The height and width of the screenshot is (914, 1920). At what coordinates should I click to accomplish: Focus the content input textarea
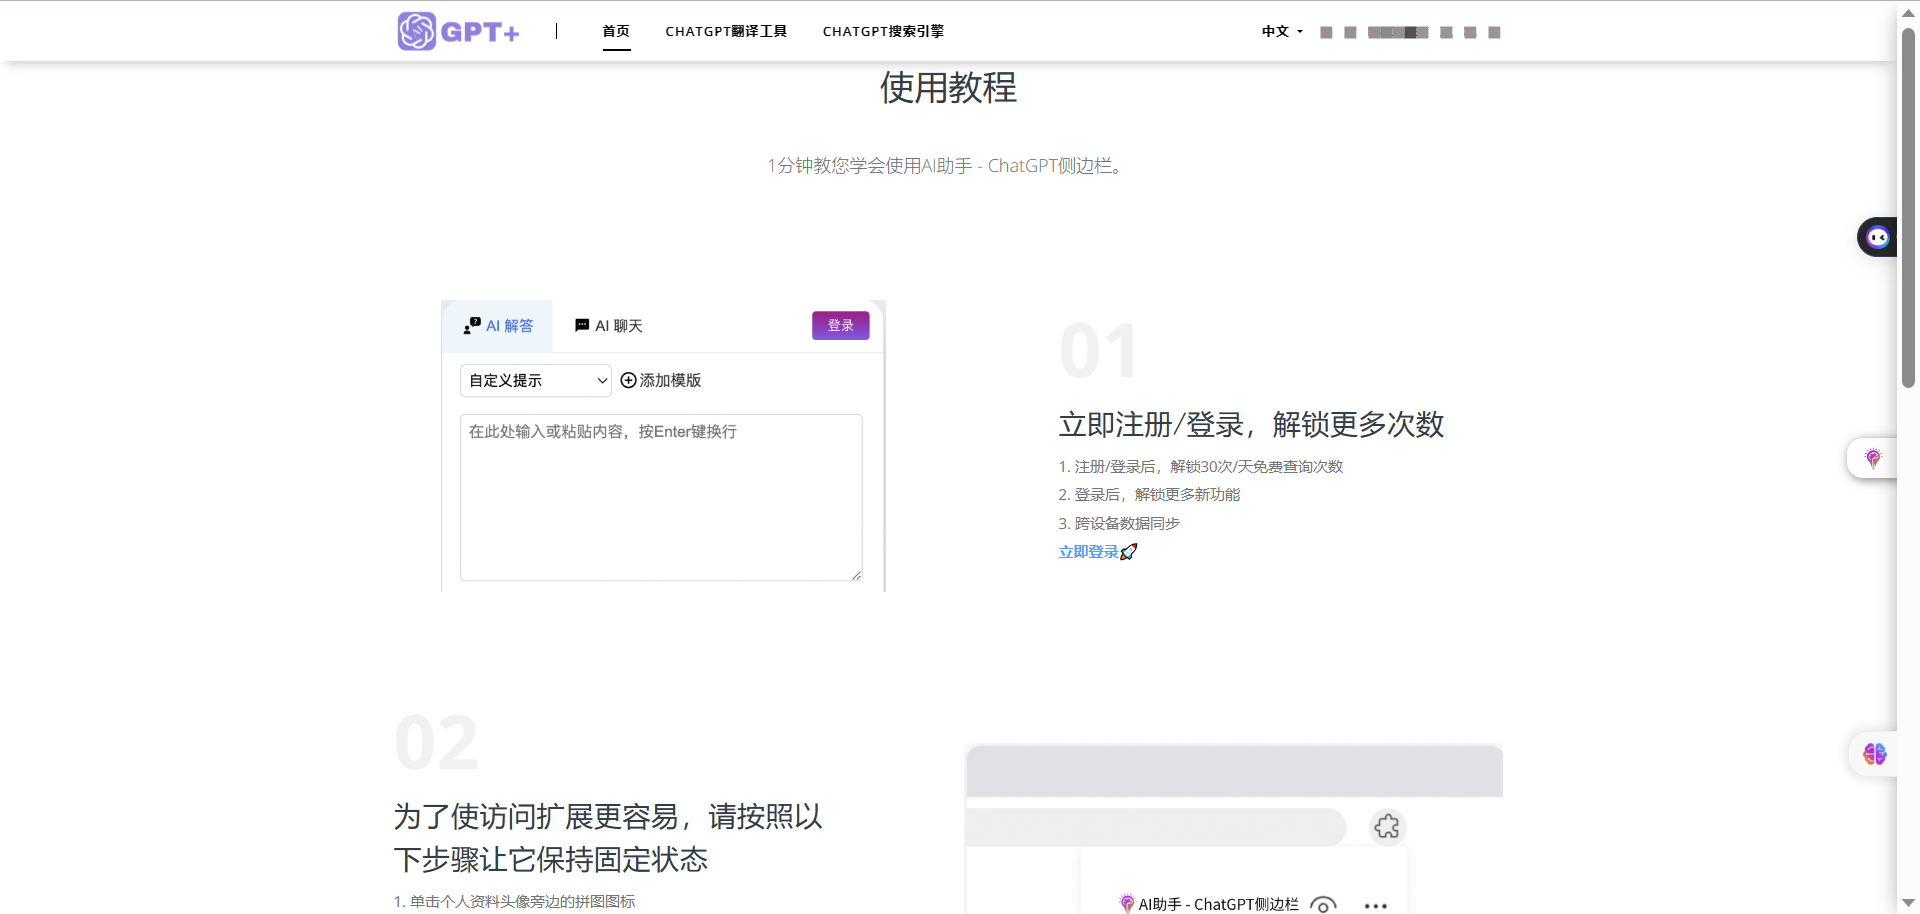click(x=661, y=497)
